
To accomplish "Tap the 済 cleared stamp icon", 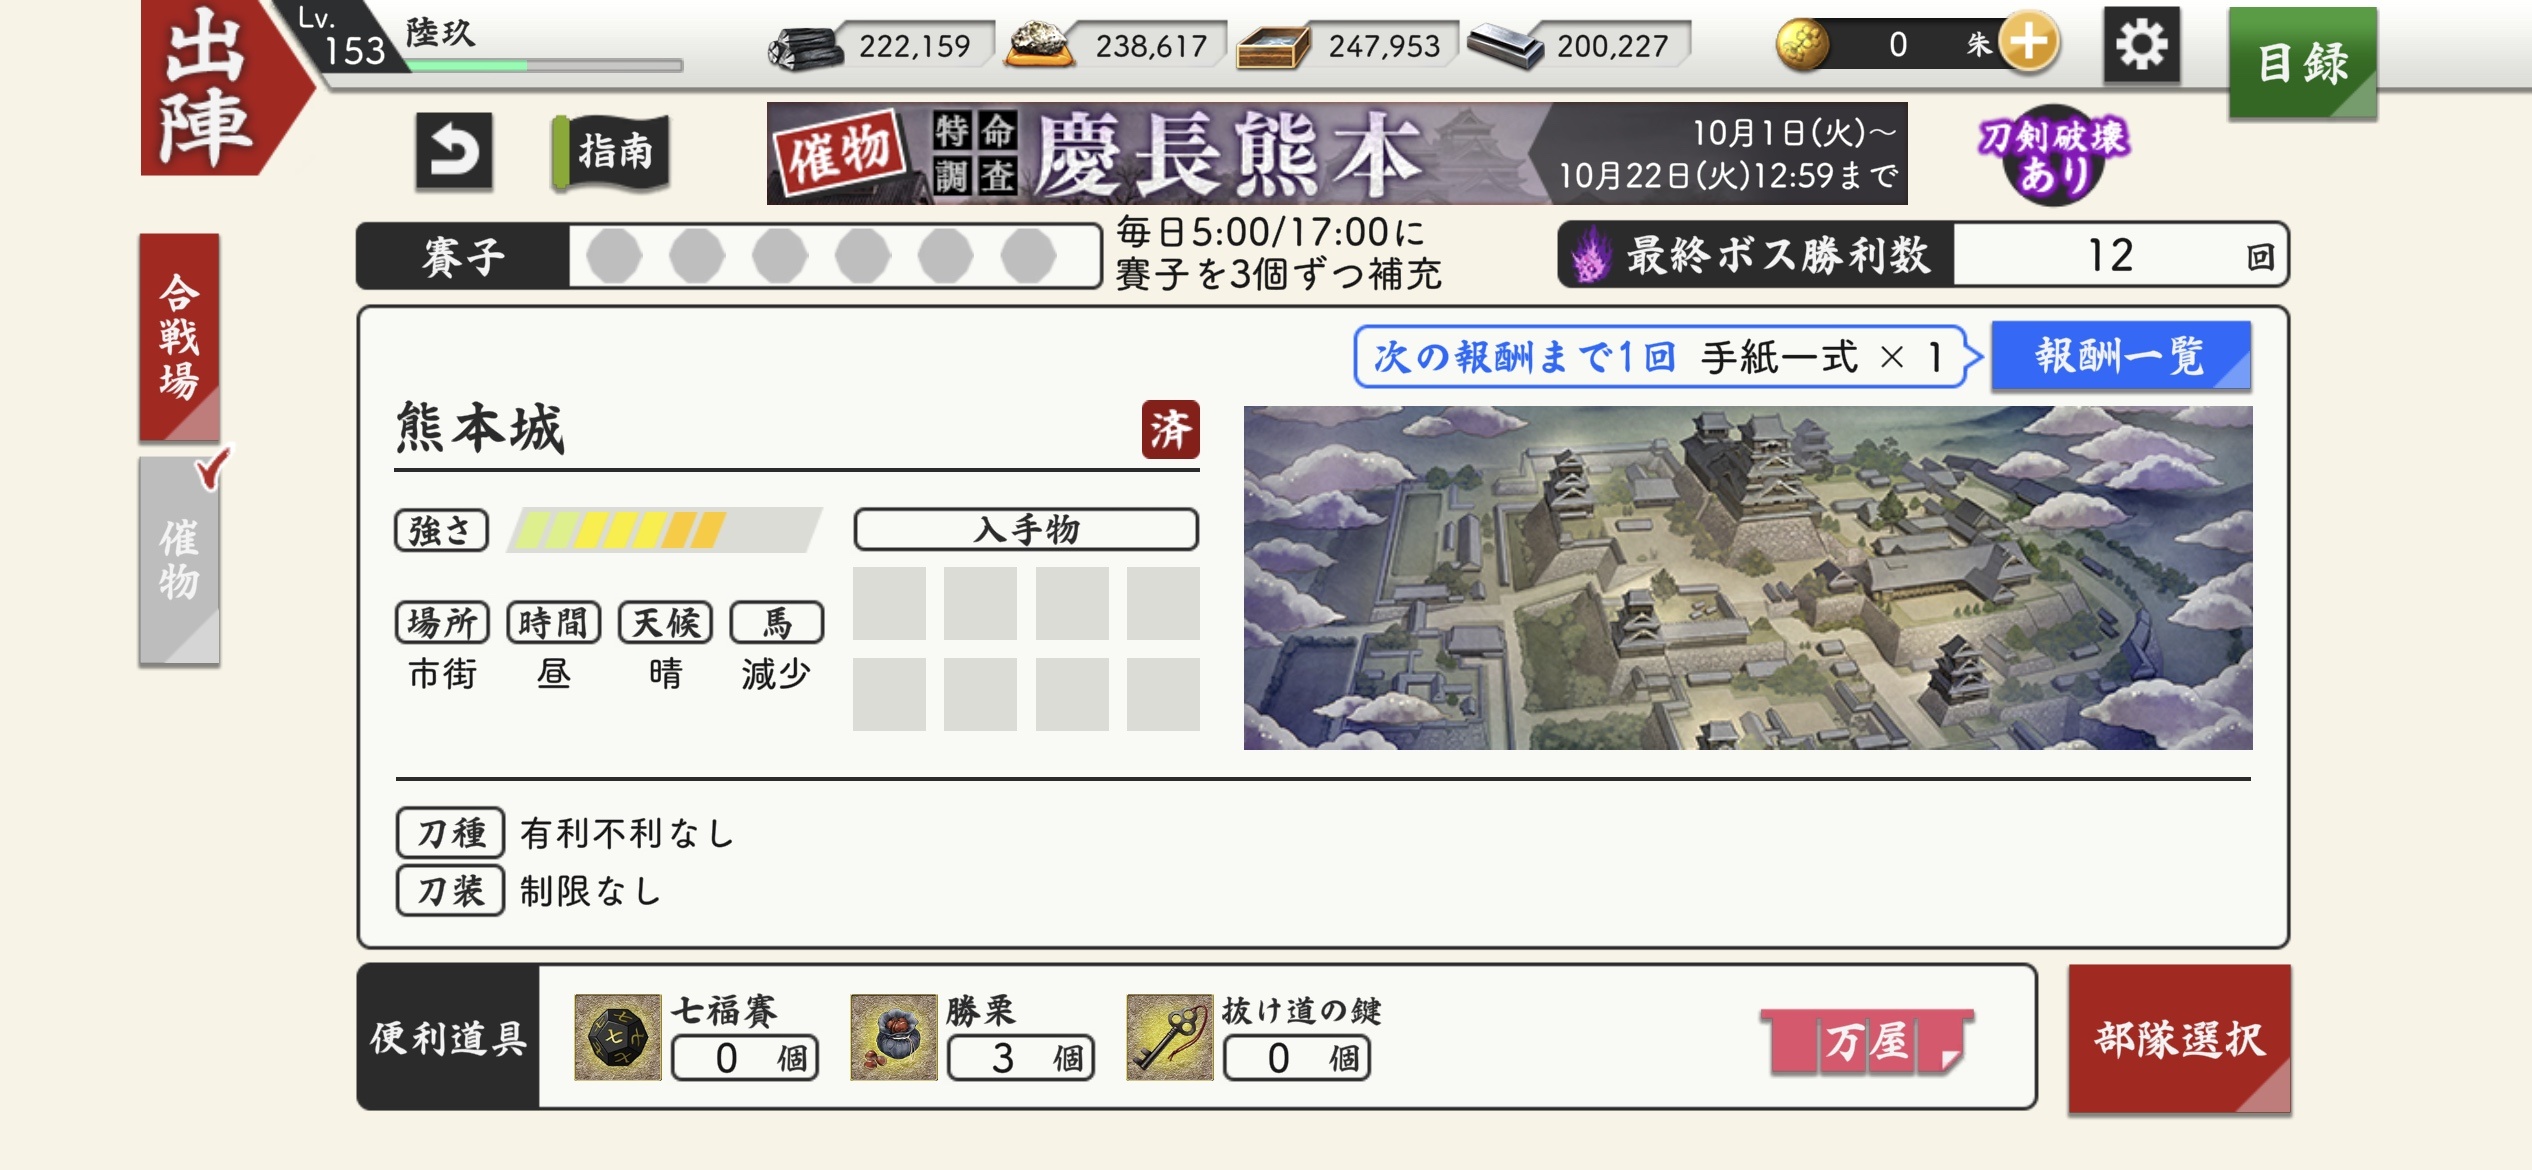I will coord(1170,430).
